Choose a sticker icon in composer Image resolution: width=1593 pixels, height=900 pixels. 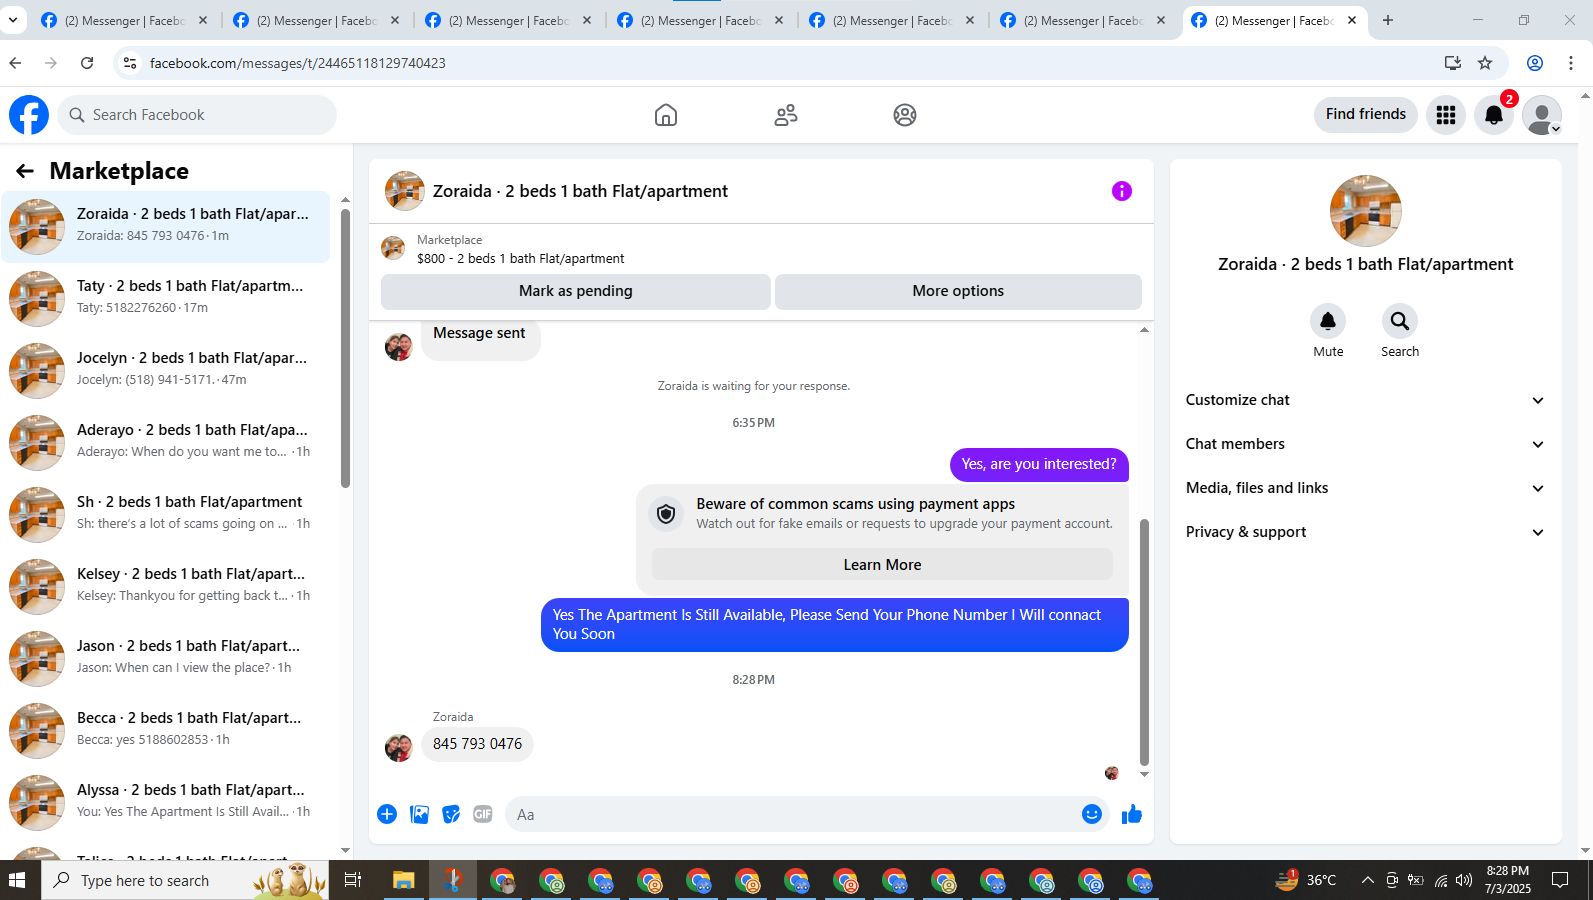click(452, 814)
